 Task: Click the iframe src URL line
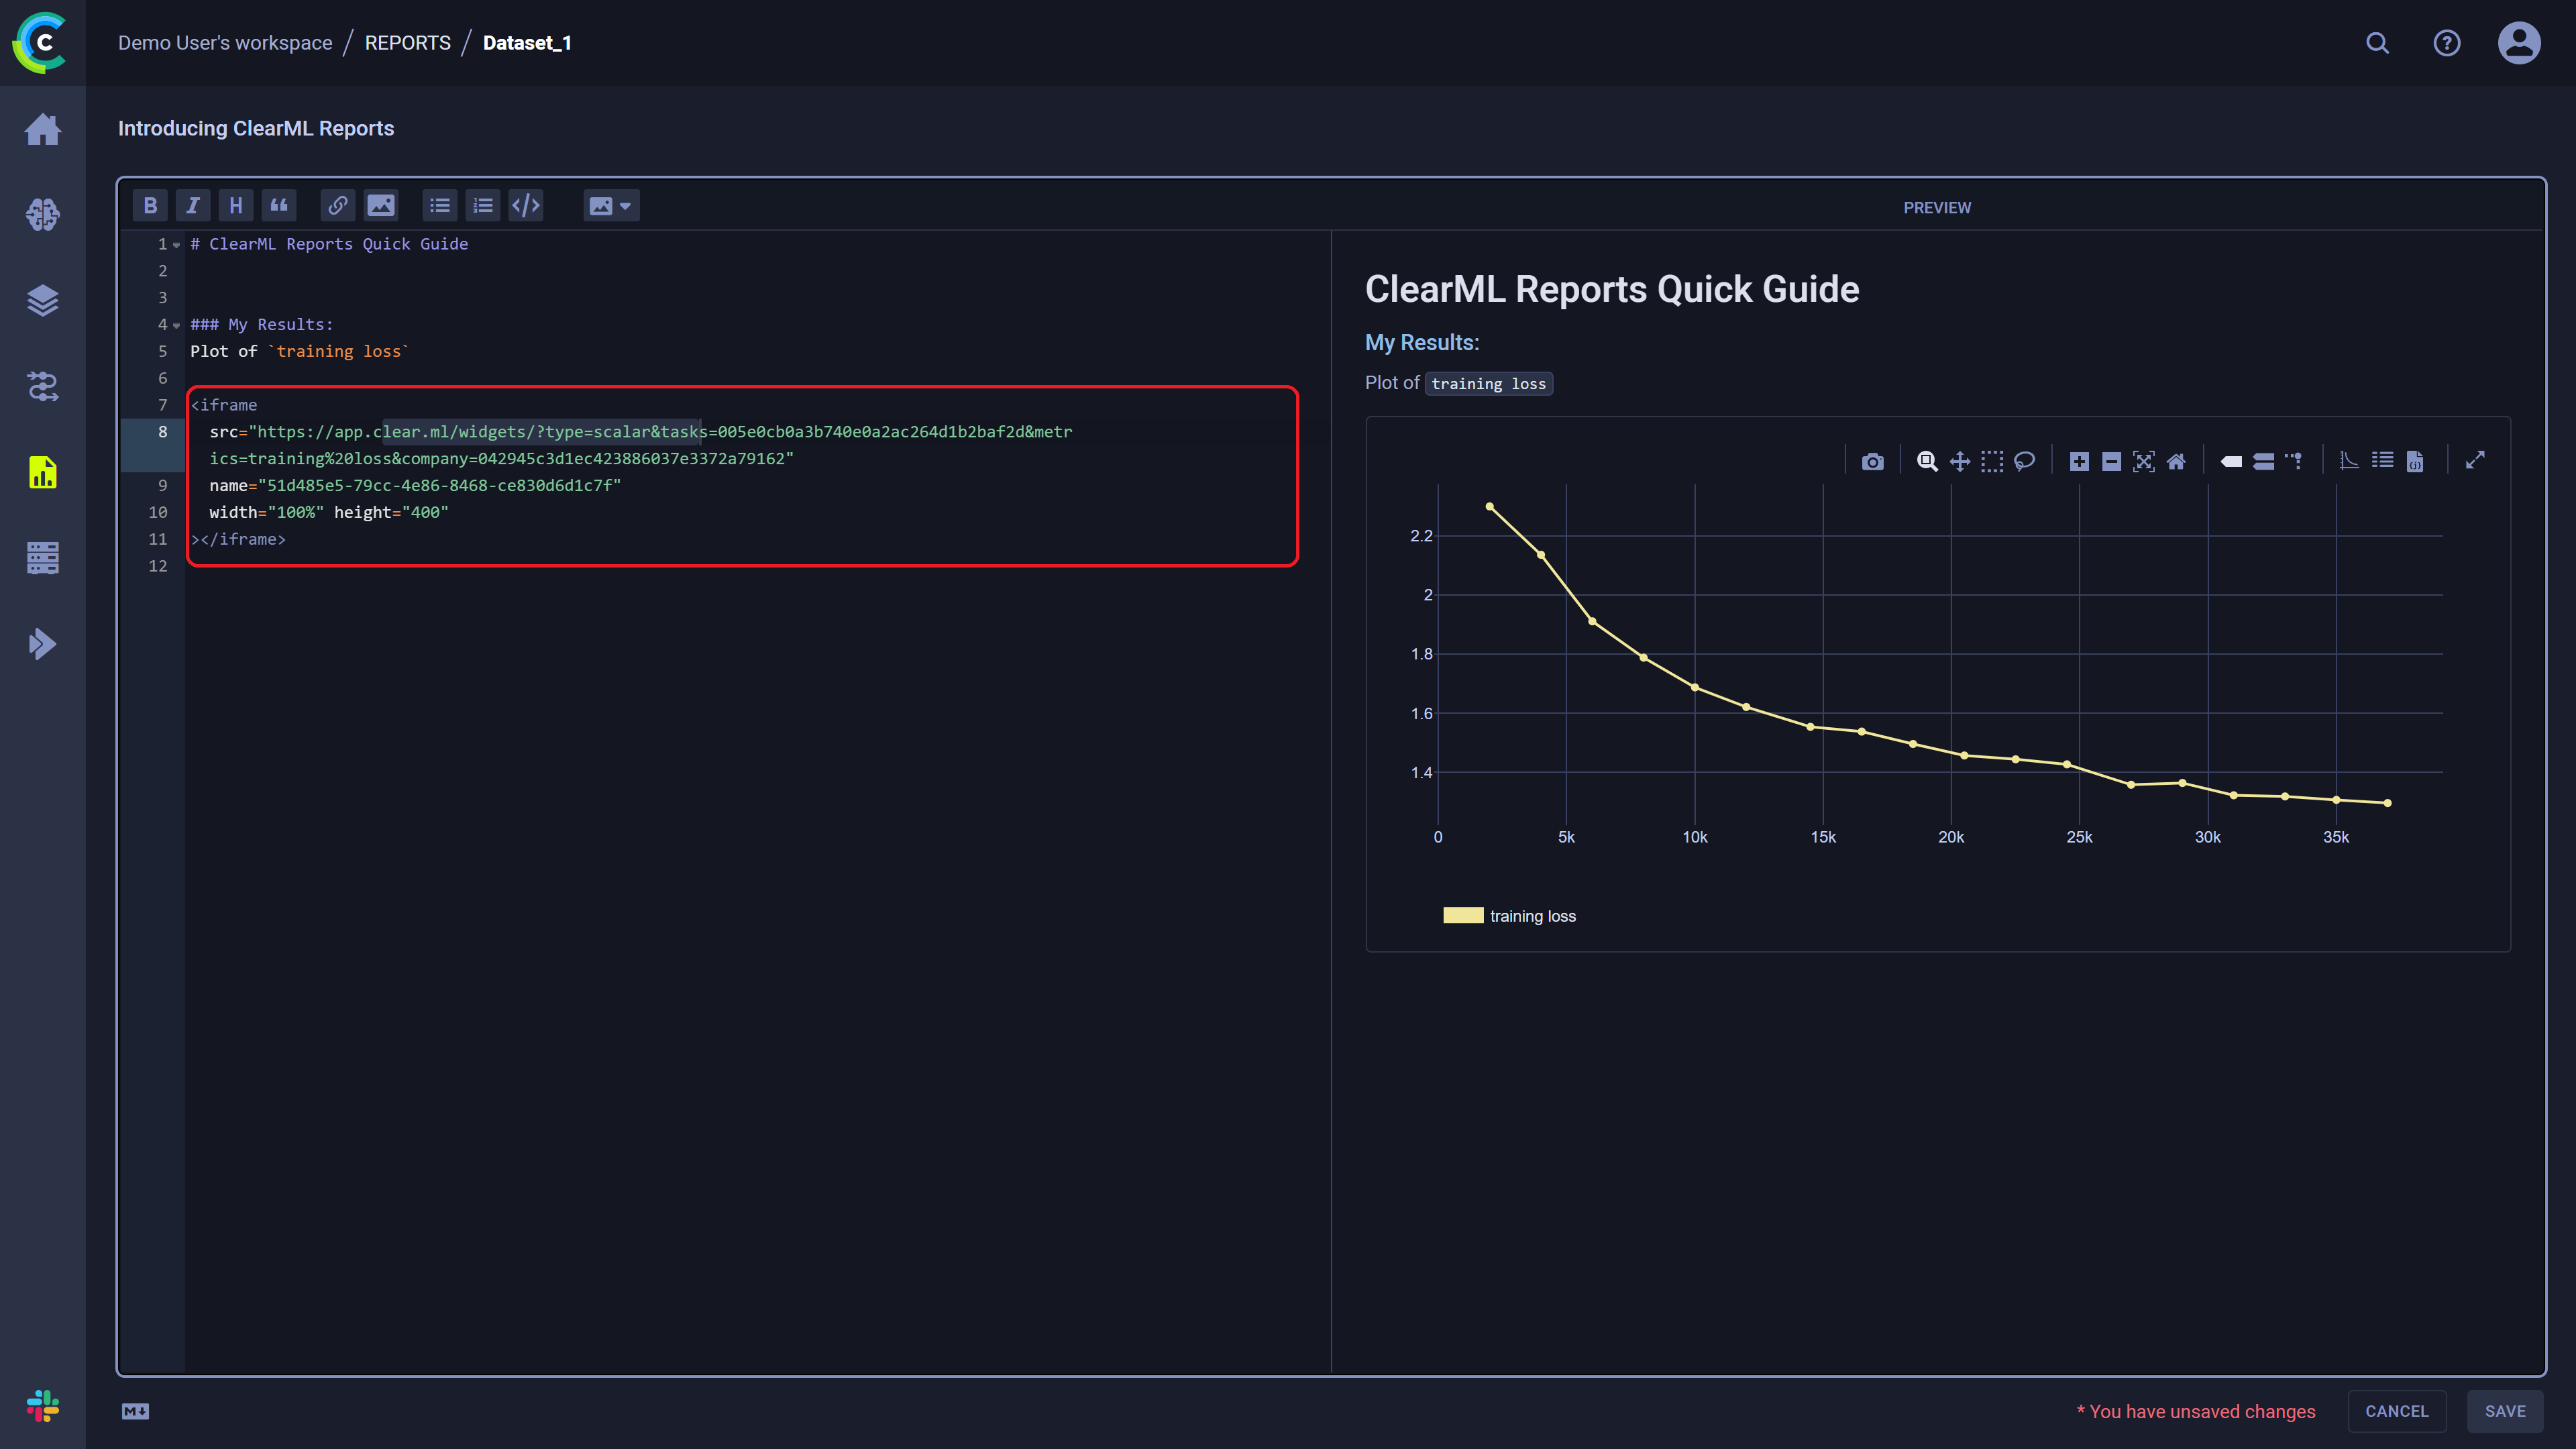640,445
